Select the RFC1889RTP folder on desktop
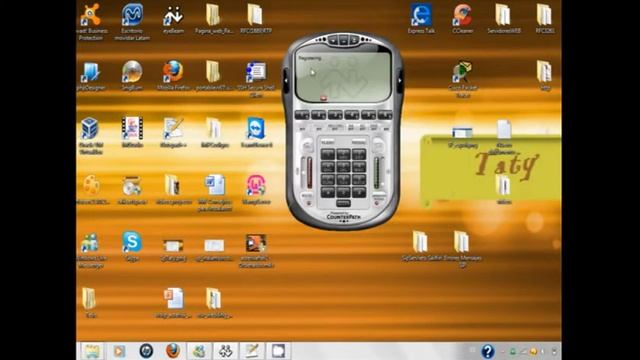Image resolution: width=640 pixels, height=360 pixels. pyautogui.click(x=256, y=18)
